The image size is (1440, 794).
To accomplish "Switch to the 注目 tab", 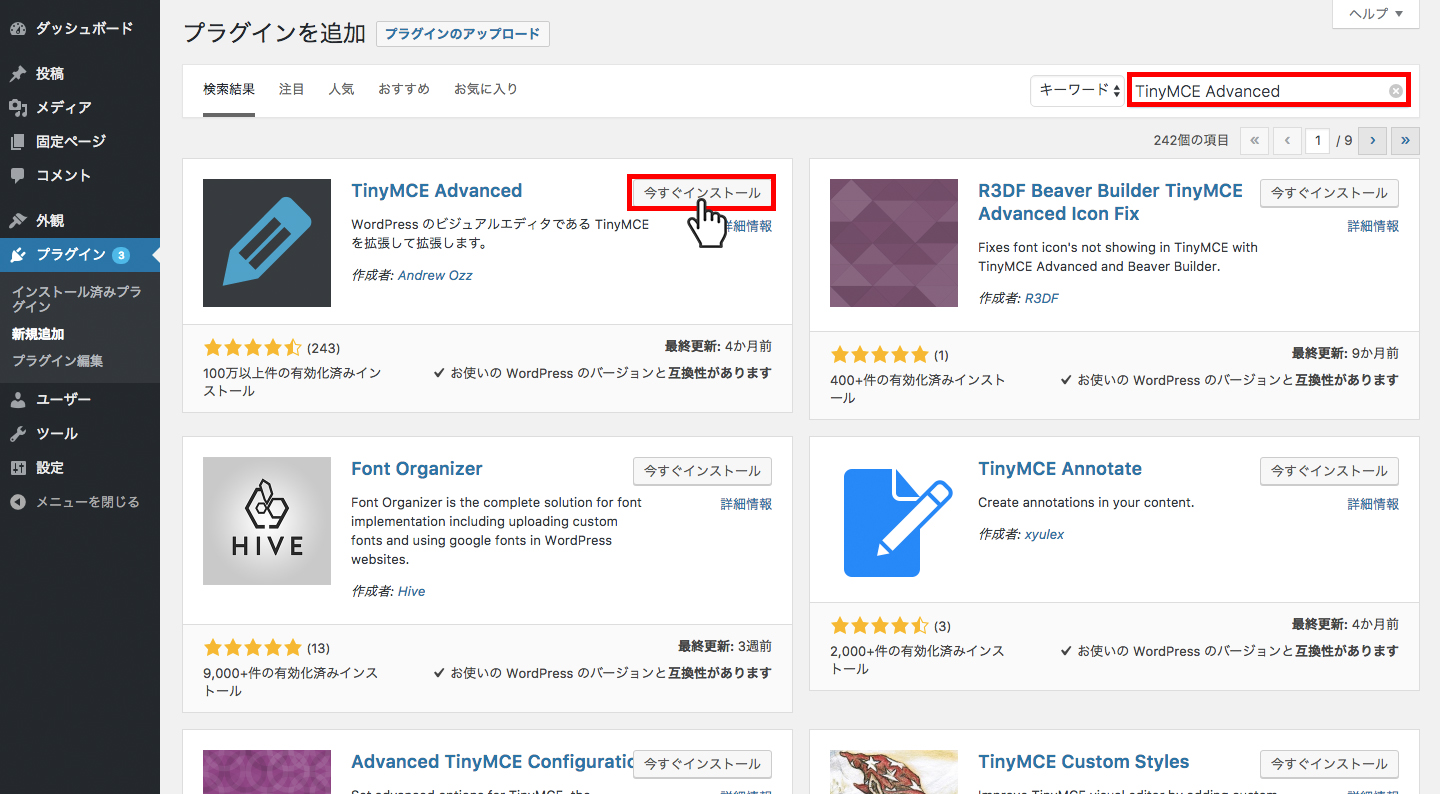I will click(292, 89).
